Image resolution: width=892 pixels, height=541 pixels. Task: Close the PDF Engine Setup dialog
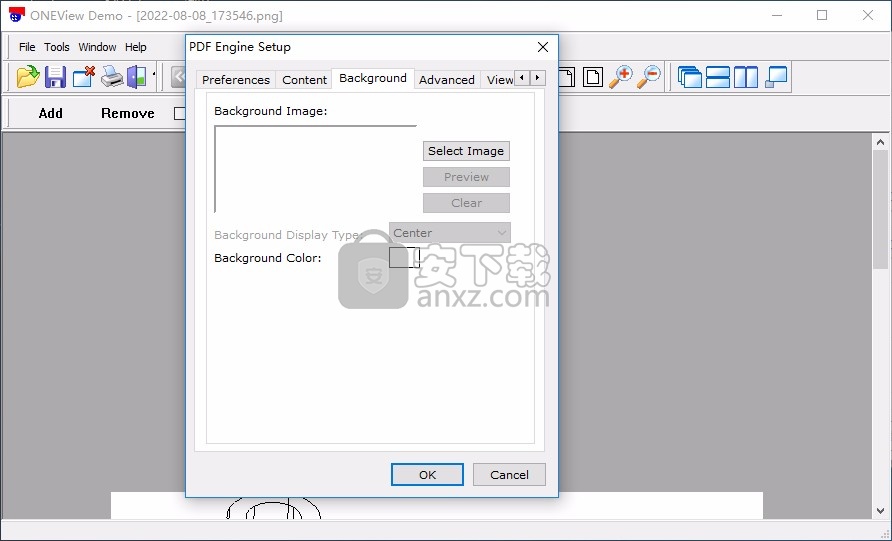(543, 47)
